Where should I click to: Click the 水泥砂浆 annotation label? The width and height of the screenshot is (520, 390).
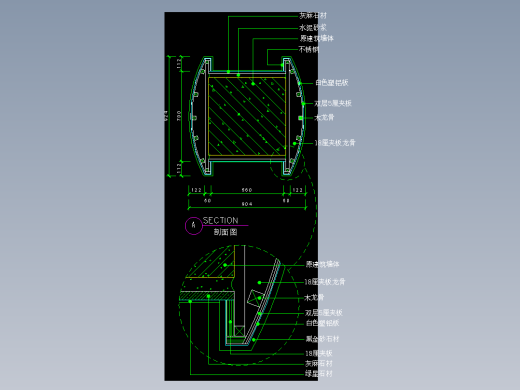313,27
